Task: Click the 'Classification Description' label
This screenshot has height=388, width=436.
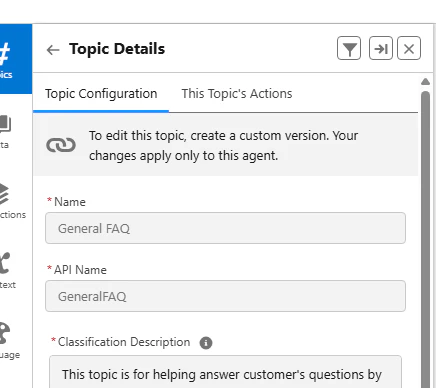Action: pos(124,342)
